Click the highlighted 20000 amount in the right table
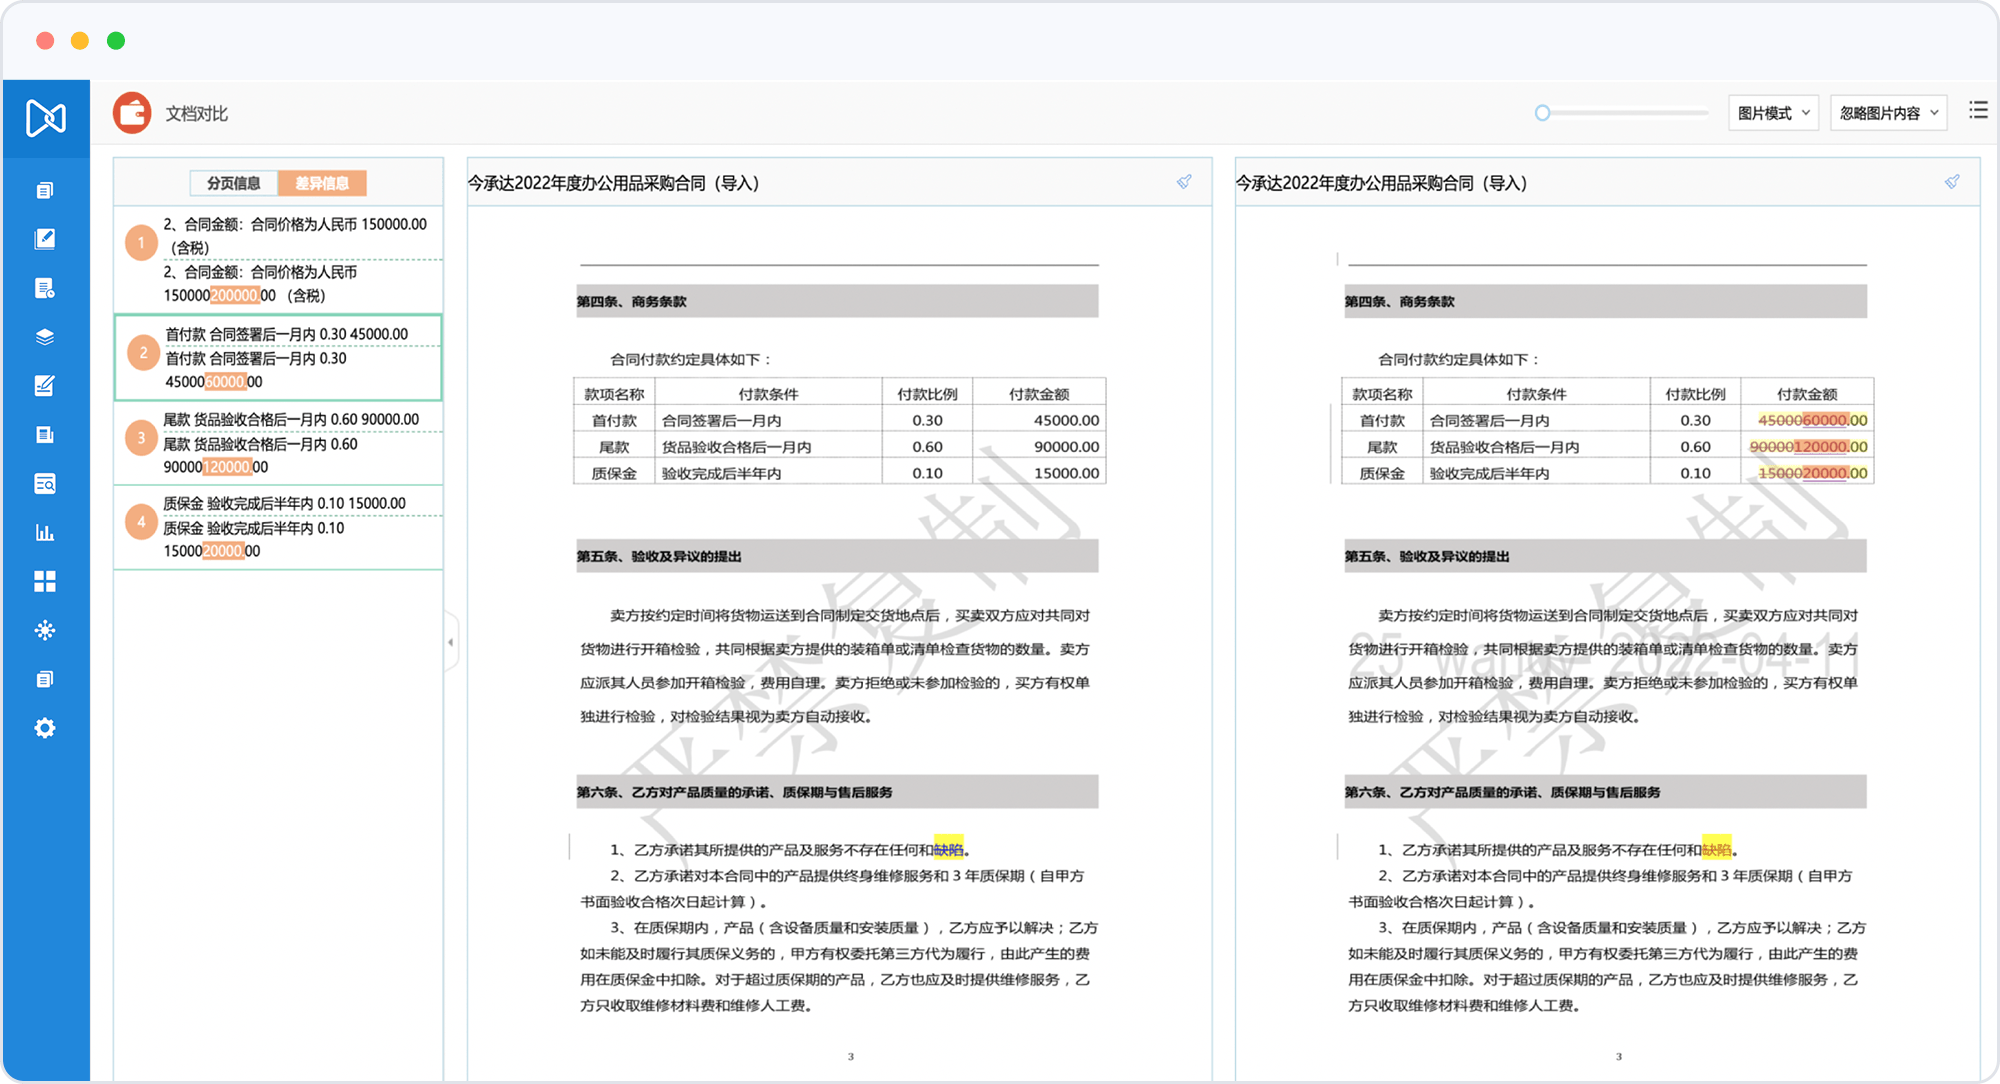Image resolution: width=2000 pixels, height=1084 pixels. click(x=1825, y=473)
